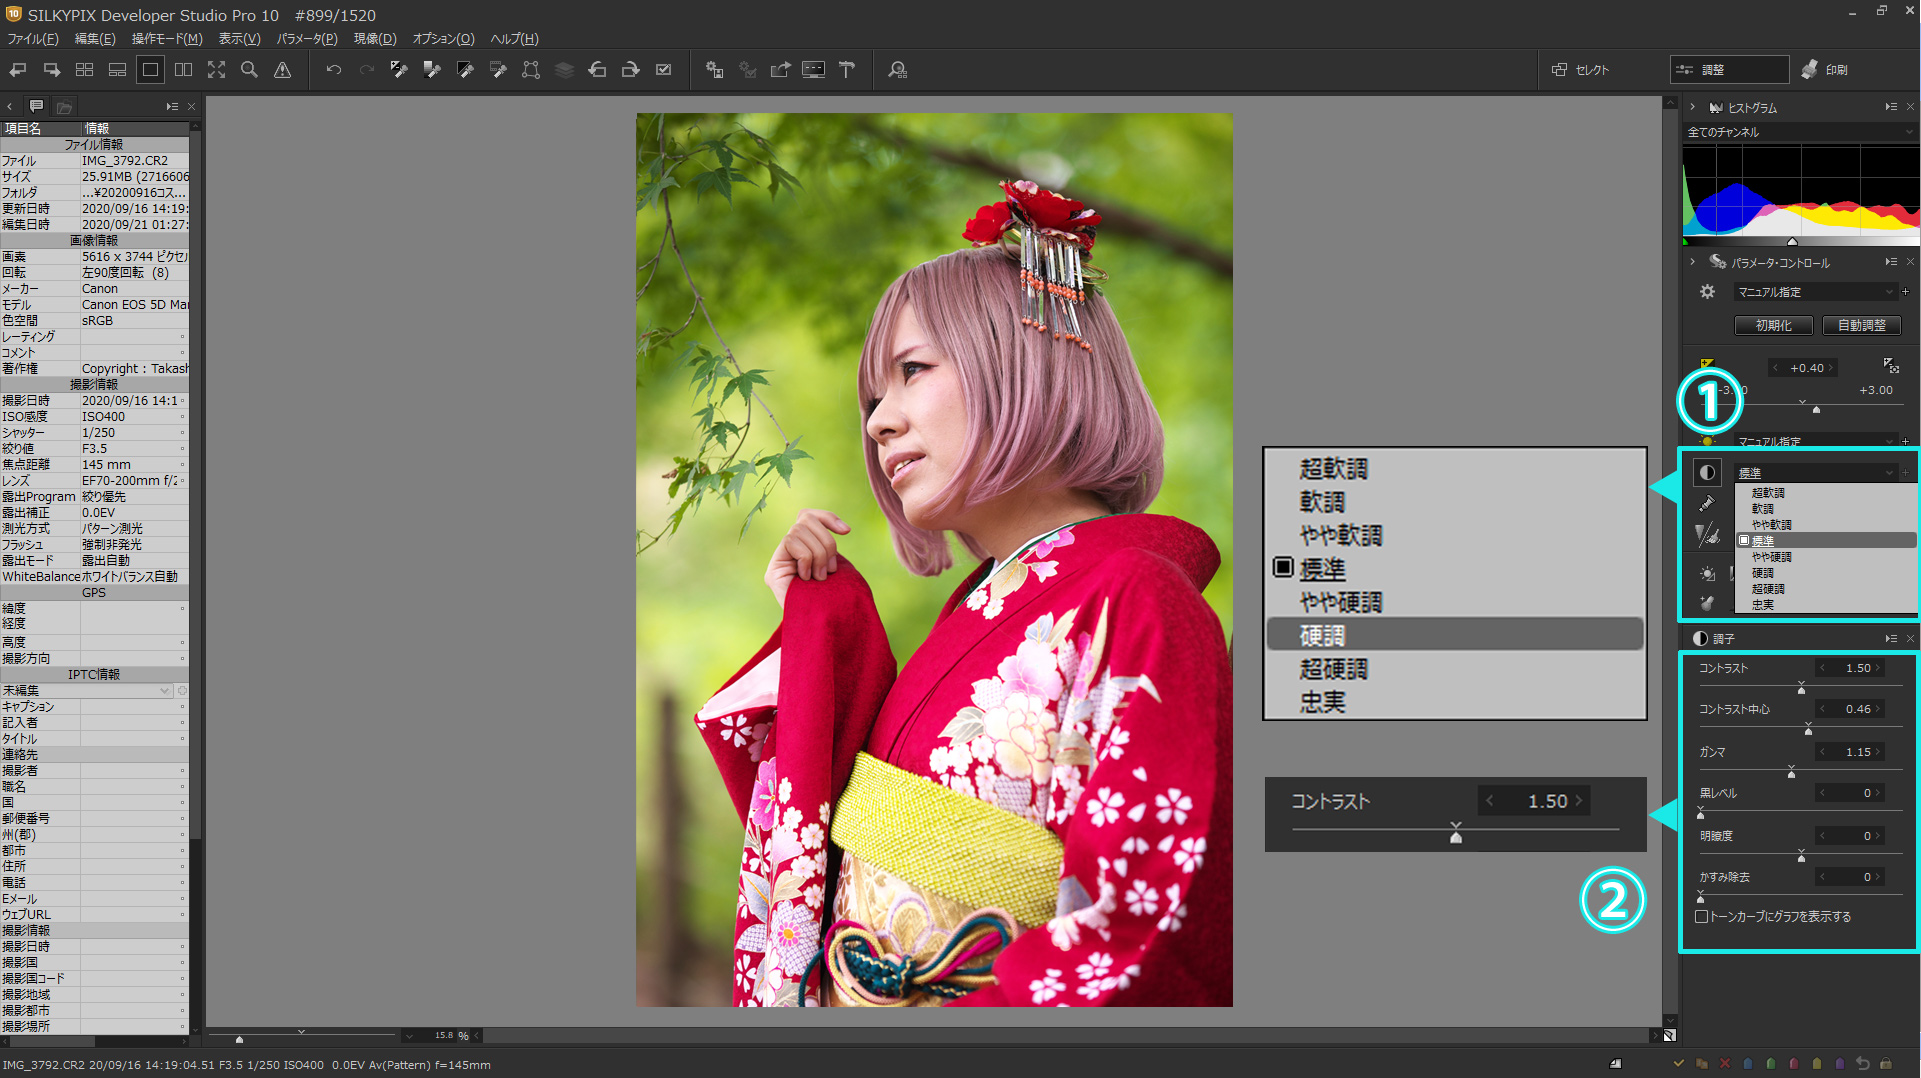Image resolution: width=1921 pixels, height=1078 pixels.
Task: Toggle full screen preview icon
Action: (216, 70)
